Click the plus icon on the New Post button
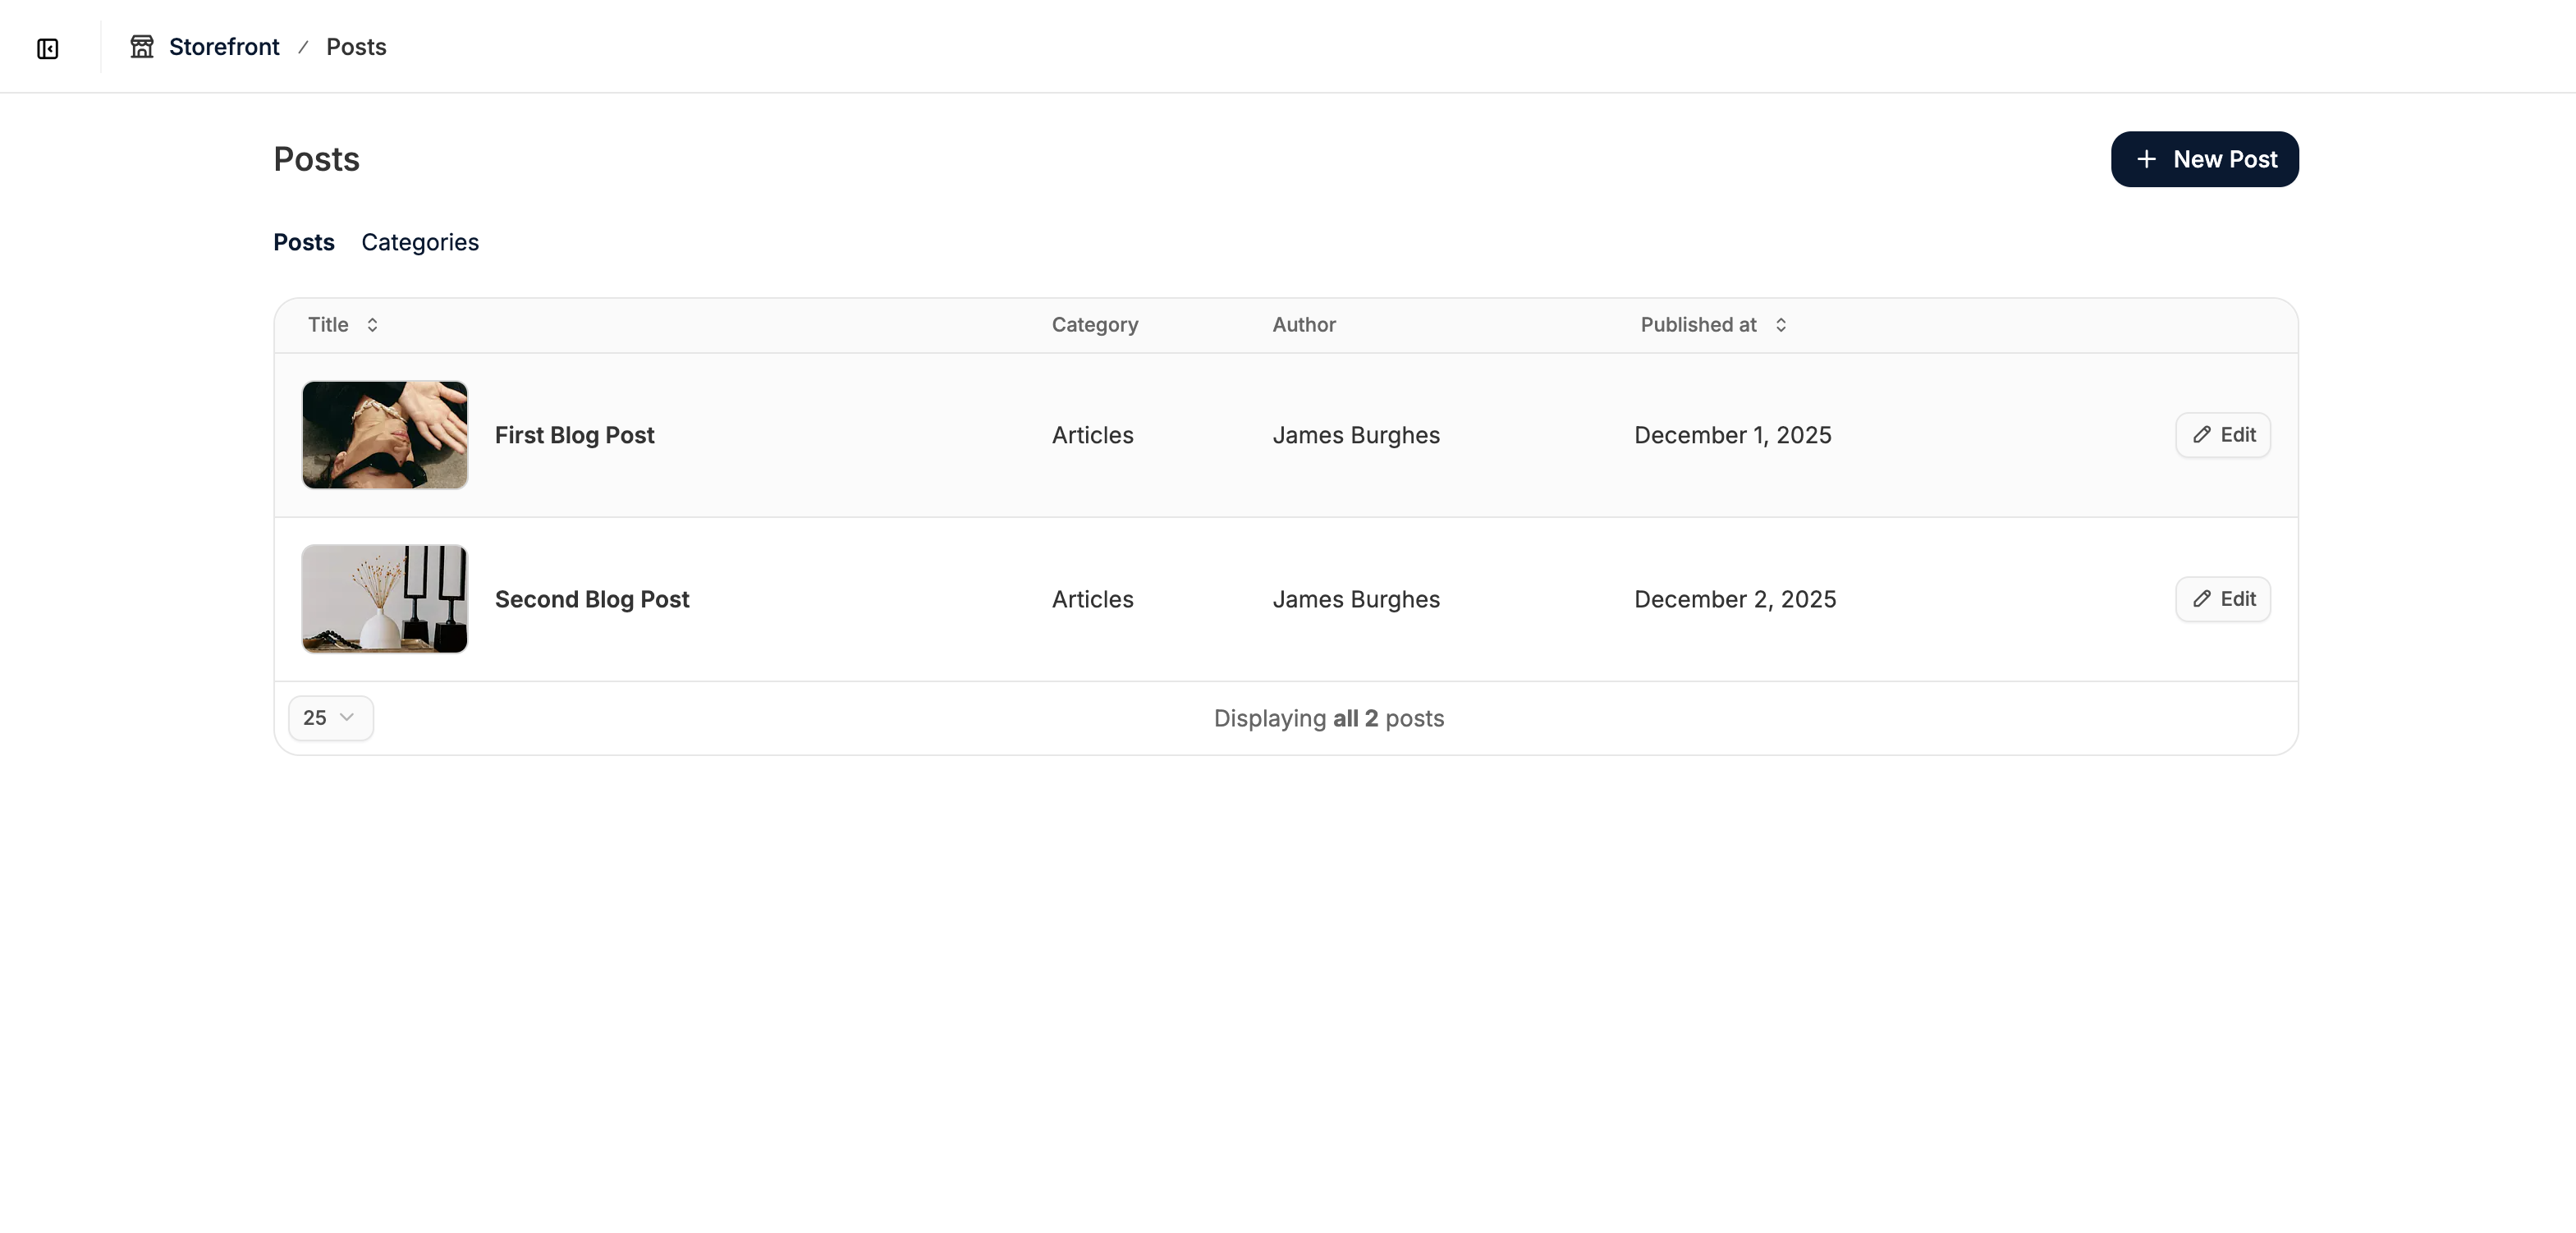 [2148, 159]
